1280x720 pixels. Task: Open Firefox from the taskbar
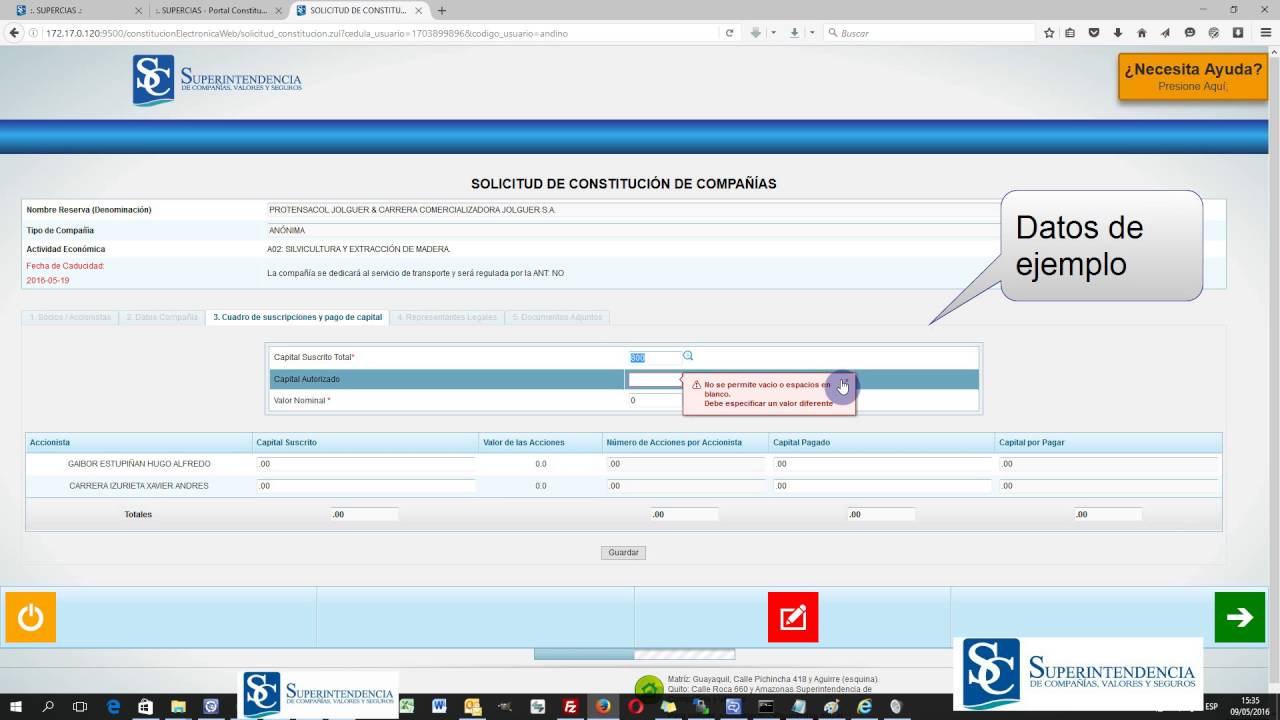[x=603, y=706]
